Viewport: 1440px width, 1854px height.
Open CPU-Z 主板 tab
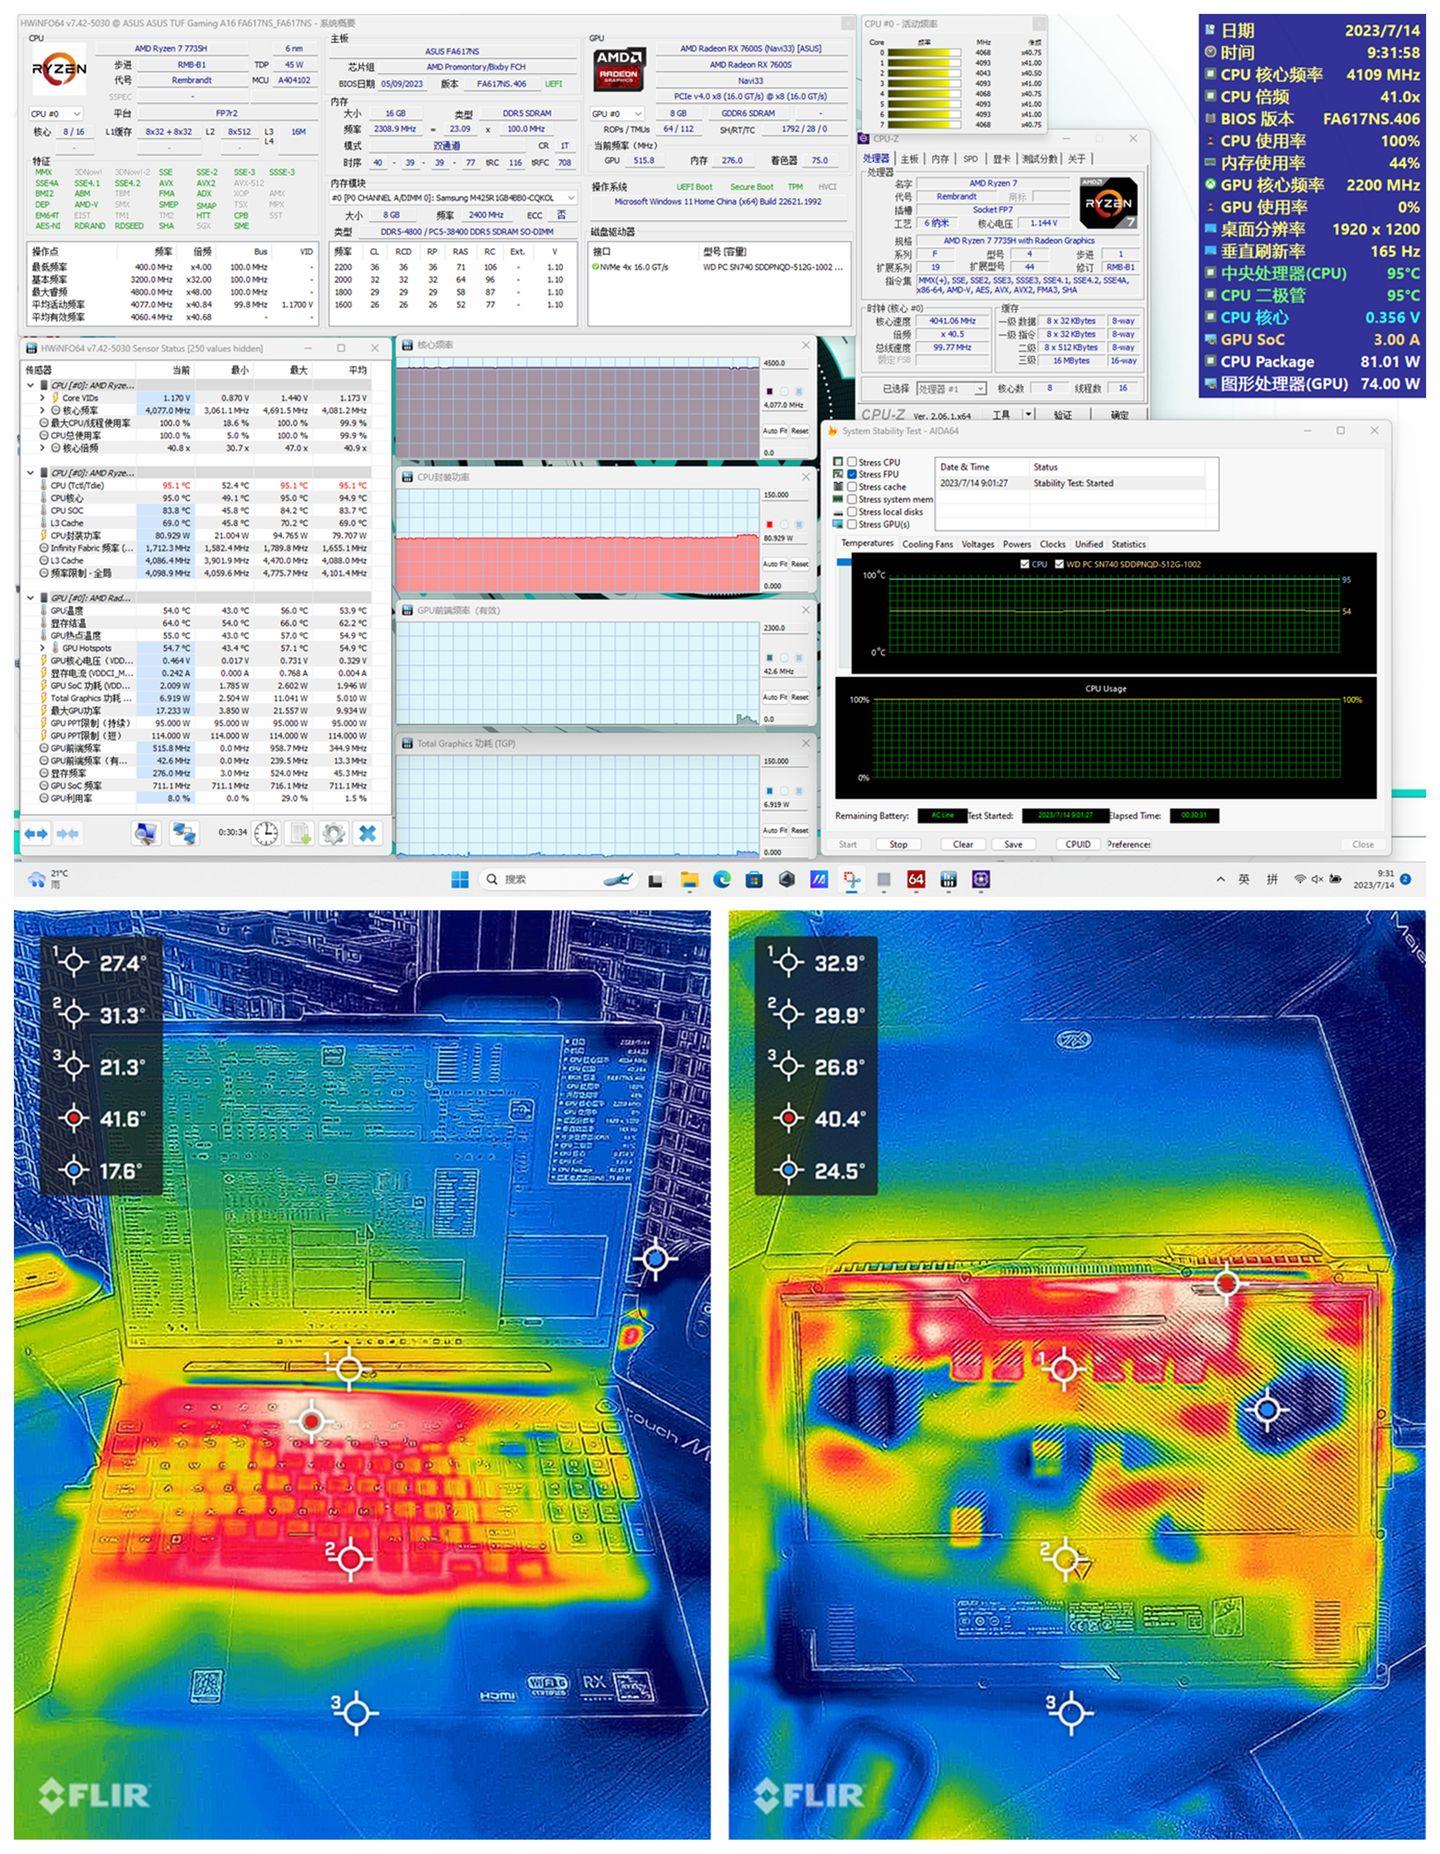tap(909, 159)
